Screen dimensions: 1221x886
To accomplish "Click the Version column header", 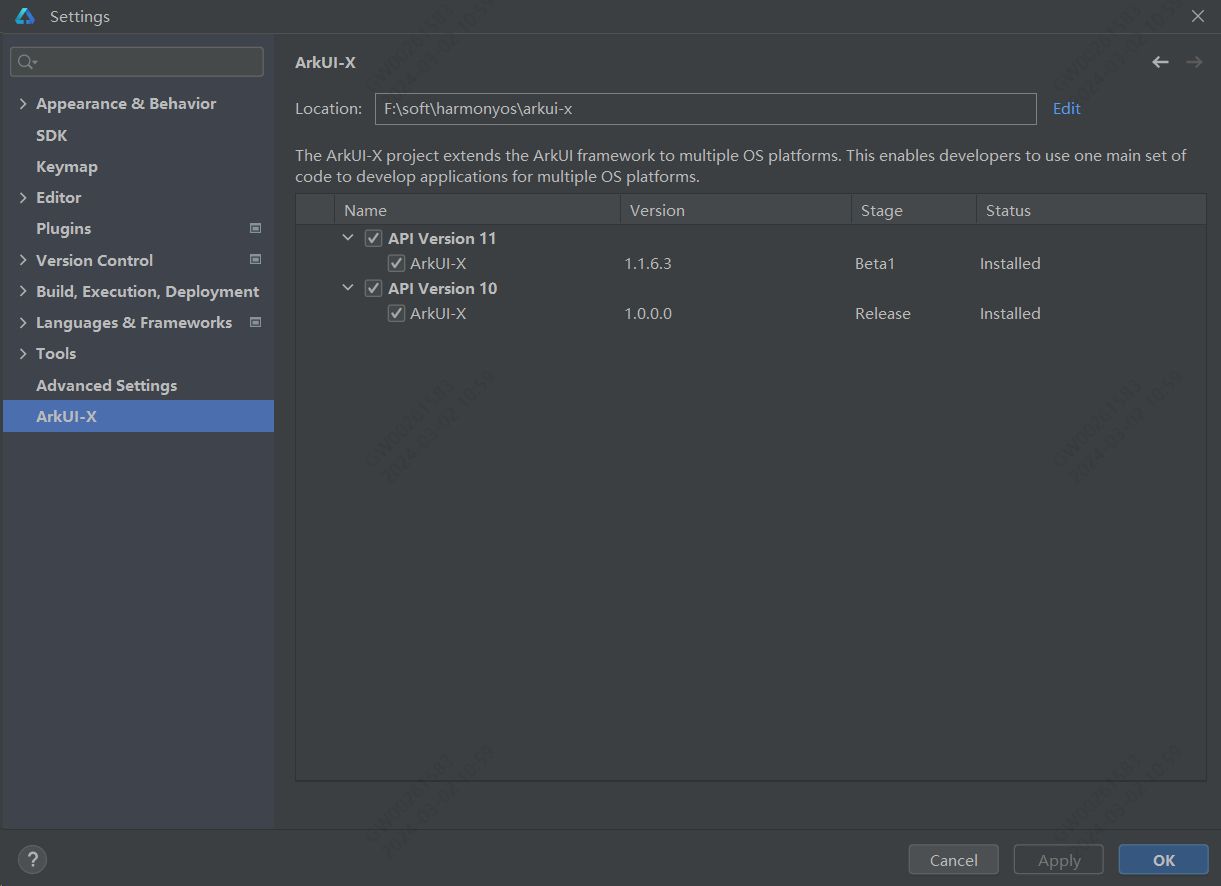I will point(736,210).
